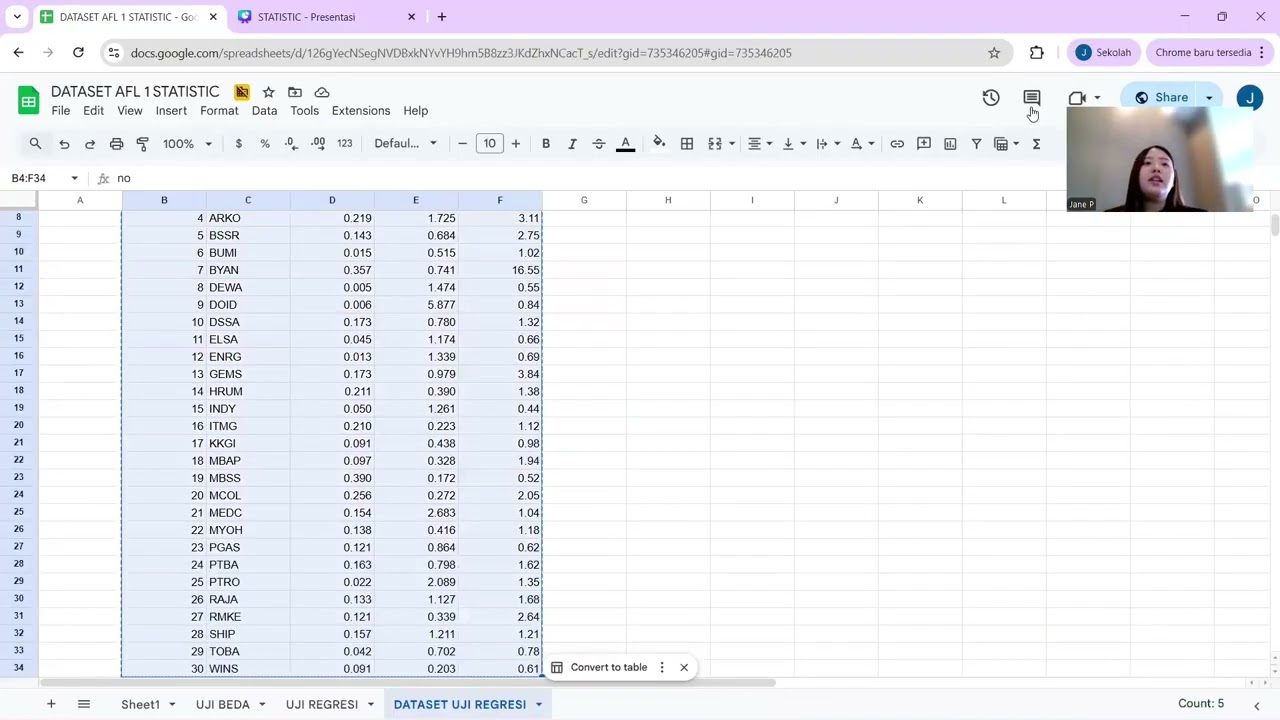The height and width of the screenshot is (720, 1280).
Task: Decrease font size with minus button
Action: point(462,144)
